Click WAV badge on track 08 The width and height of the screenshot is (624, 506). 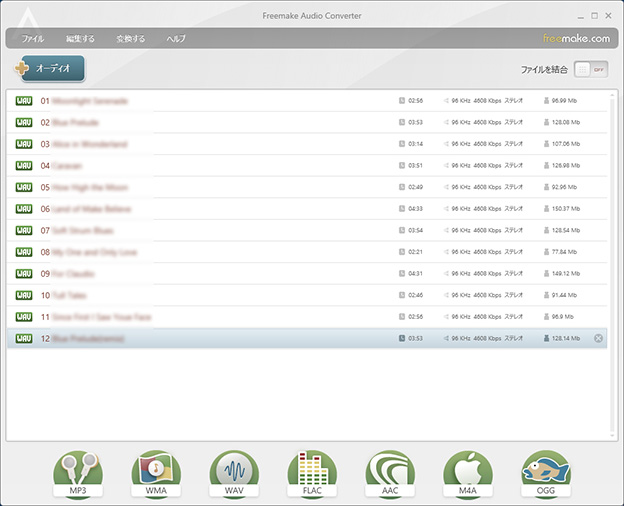click(x=24, y=252)
